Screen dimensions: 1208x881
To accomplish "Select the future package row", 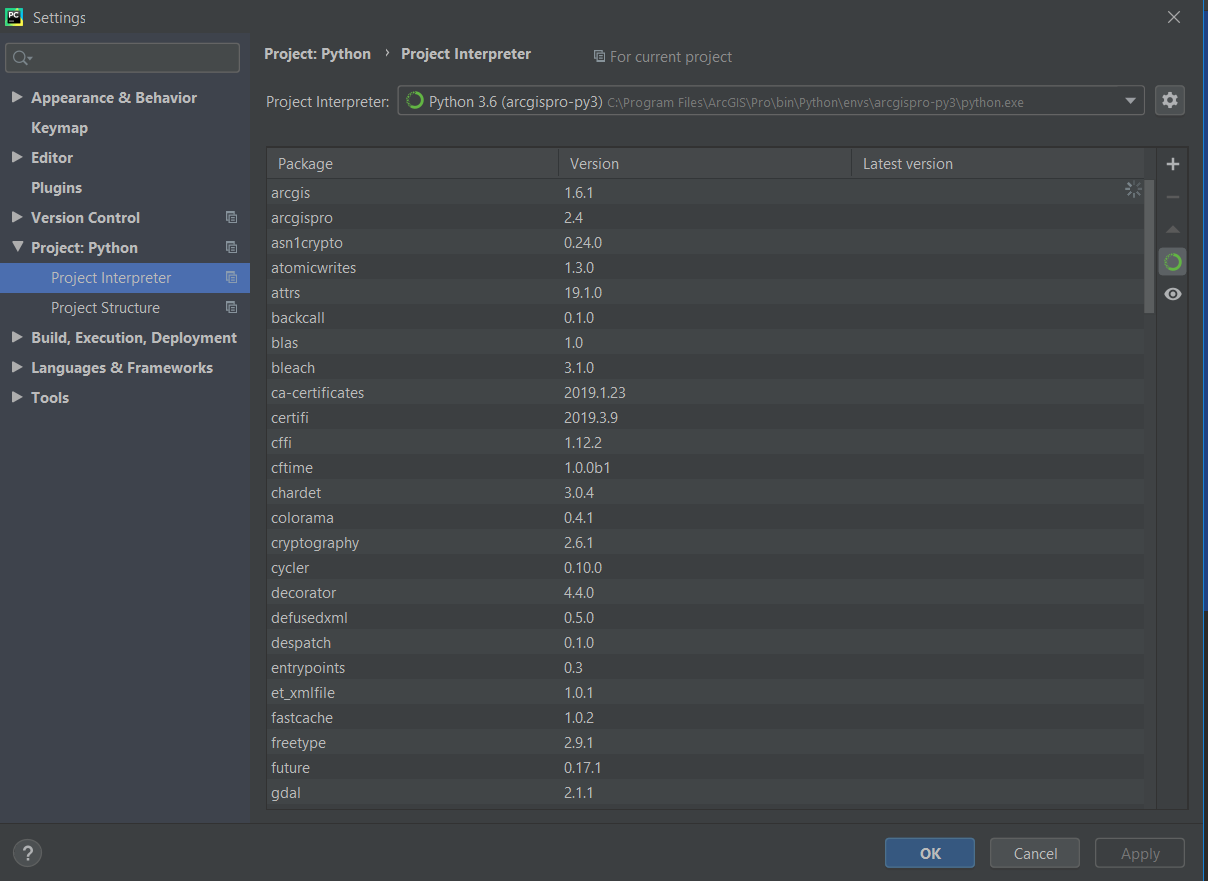I will tap(705, 767).
